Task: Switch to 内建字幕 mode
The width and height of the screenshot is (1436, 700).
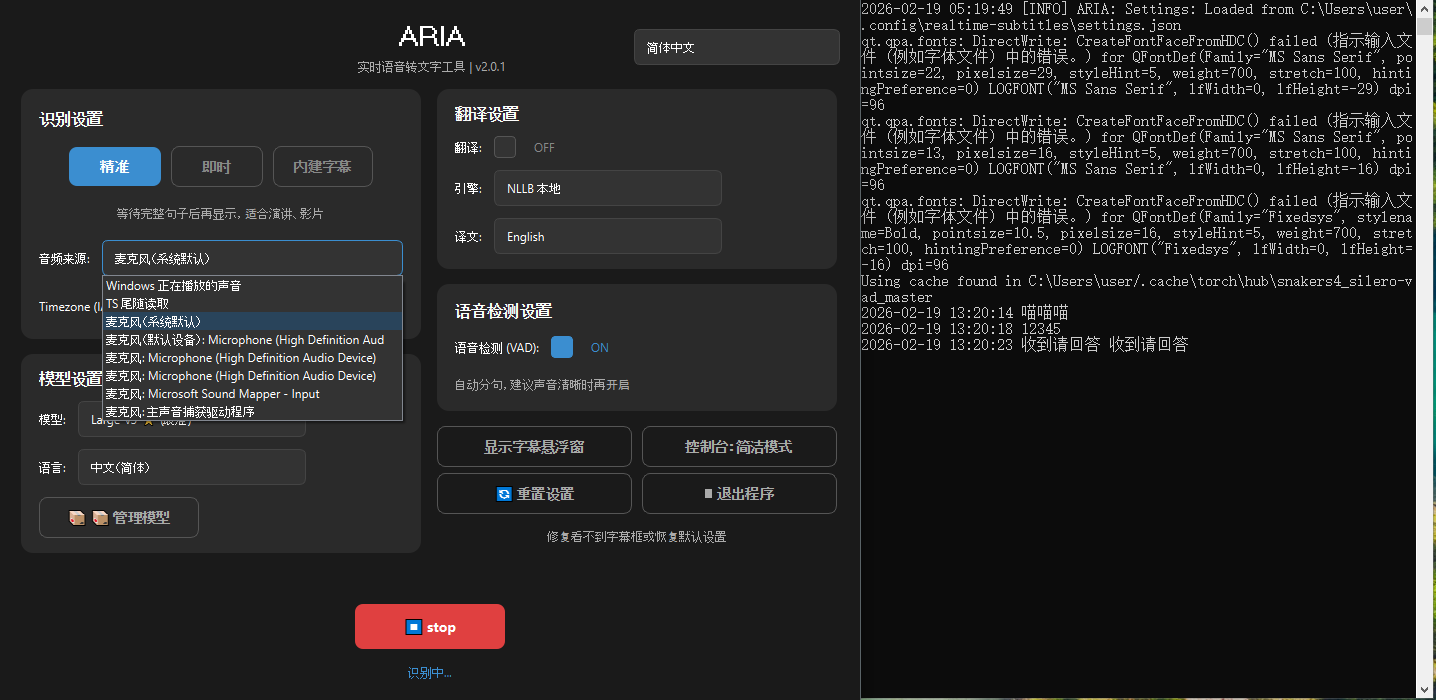Action: coord(323,167)
